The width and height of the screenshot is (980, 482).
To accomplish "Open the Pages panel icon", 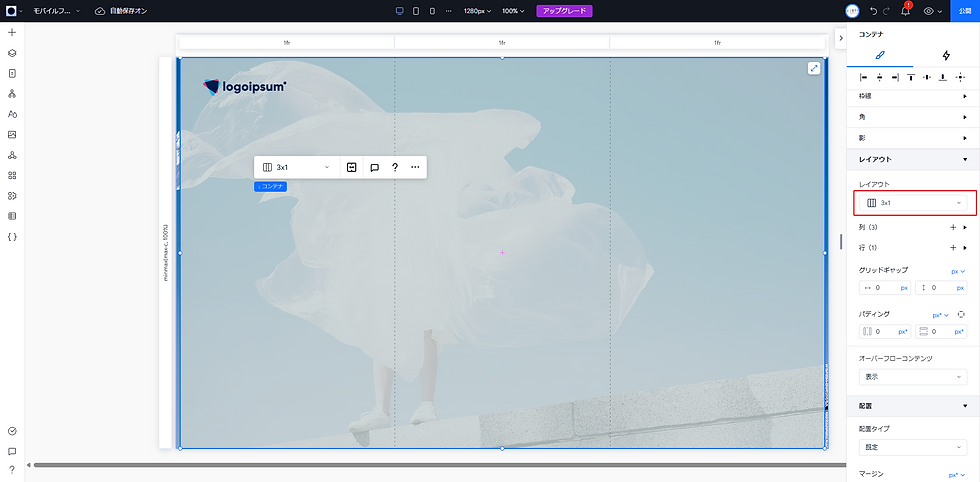I will [x=12, y=73].
